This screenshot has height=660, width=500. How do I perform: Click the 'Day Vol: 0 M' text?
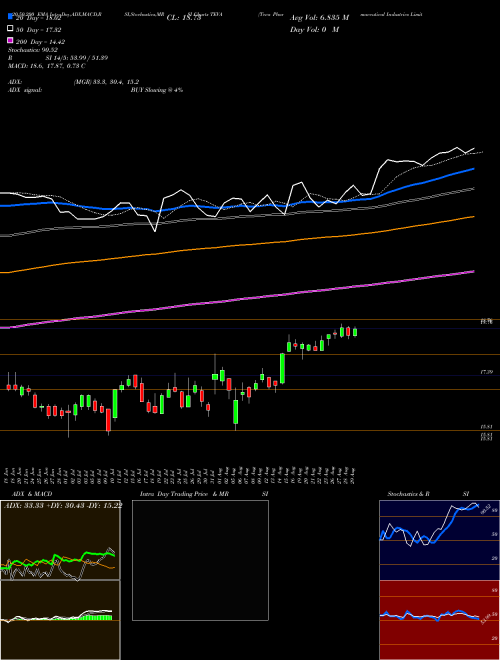pos(314,30)
